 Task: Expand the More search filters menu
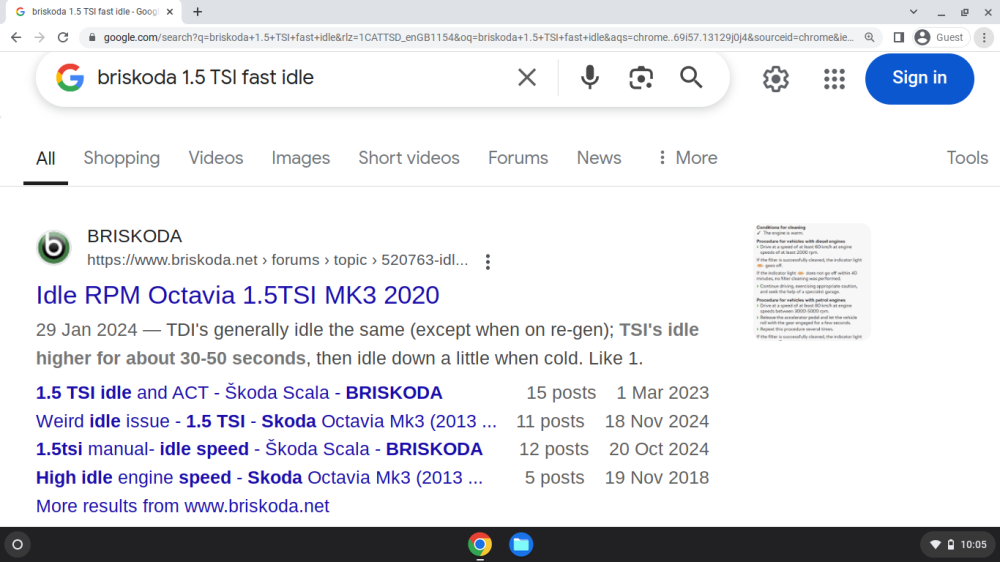[x=688, y=158]
